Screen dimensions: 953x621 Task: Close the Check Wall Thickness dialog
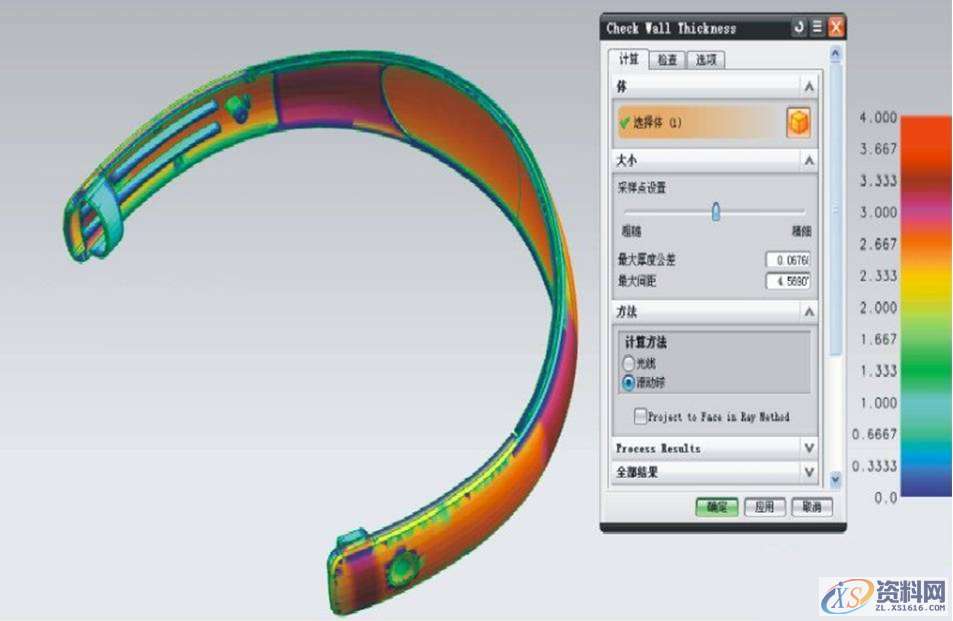[836, 28]
